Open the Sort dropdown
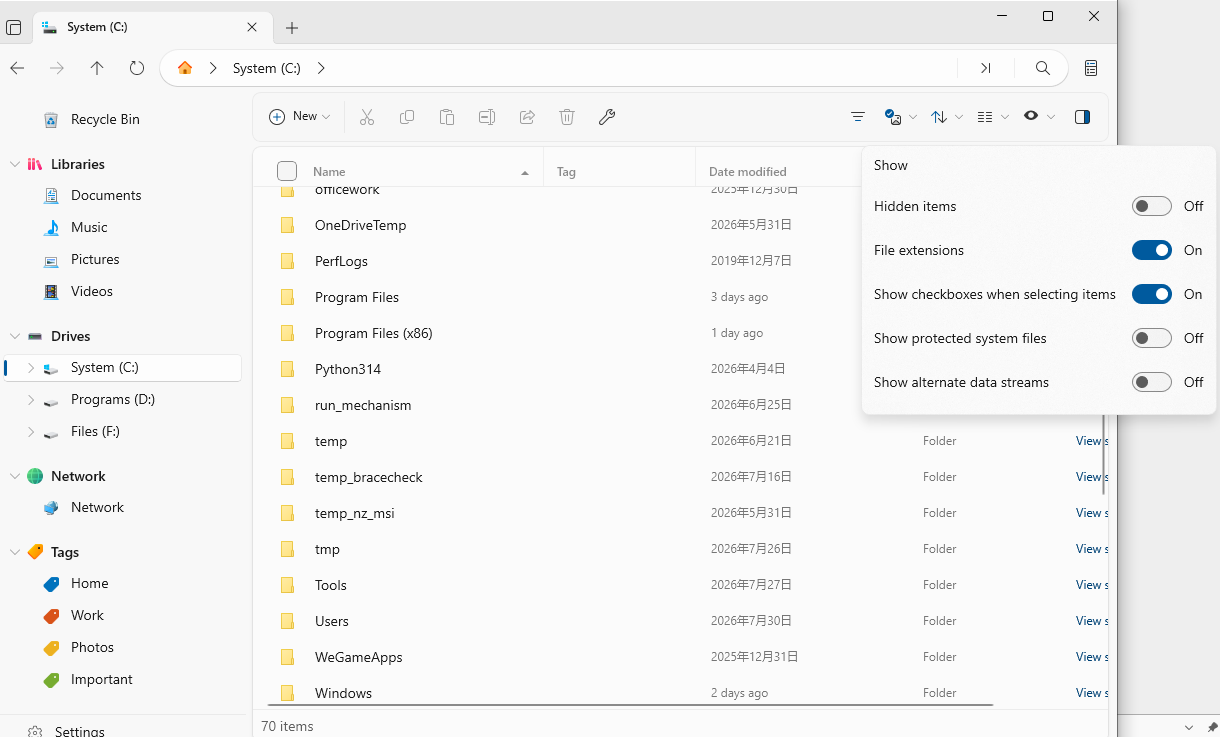 pyautogui.click(x=947, y=117)
